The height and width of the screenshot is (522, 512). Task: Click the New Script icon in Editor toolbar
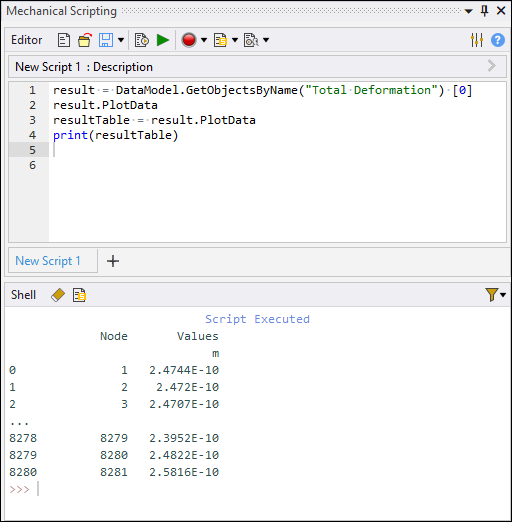pyautogui.click(x=64, y=40)
